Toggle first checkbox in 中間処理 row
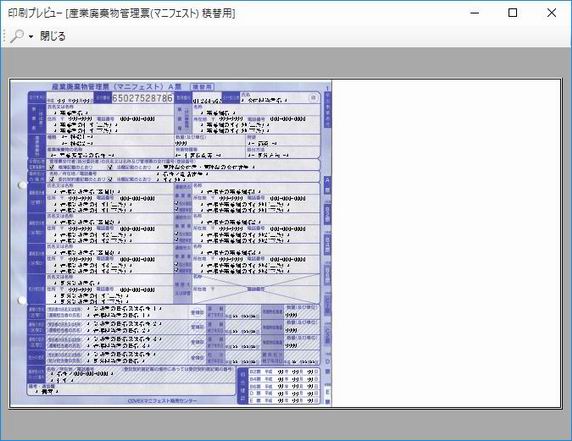Viewport: 572px width, 441px height. [52, 166]
